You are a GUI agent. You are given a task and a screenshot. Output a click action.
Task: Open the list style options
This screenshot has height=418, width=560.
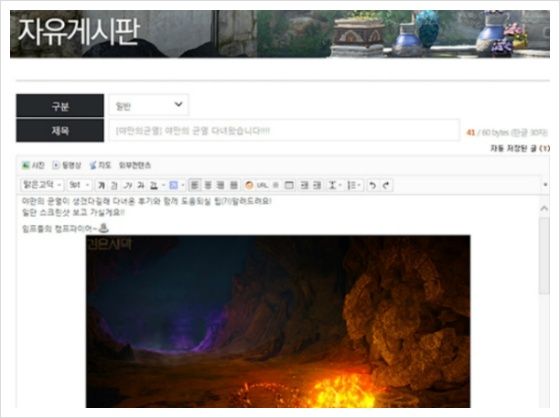(354, 185)
